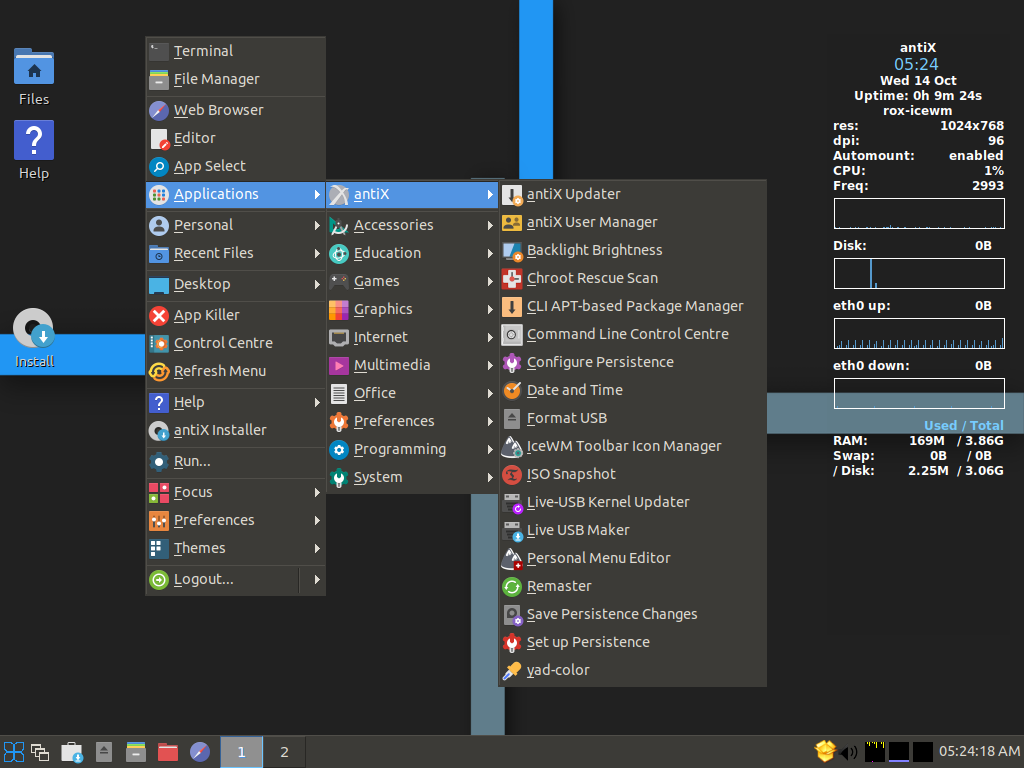This screenshot has height=768, width=1024.
Task: Click the App Killer red X icon
Action: pyautogui.click(x=159, y=315)
